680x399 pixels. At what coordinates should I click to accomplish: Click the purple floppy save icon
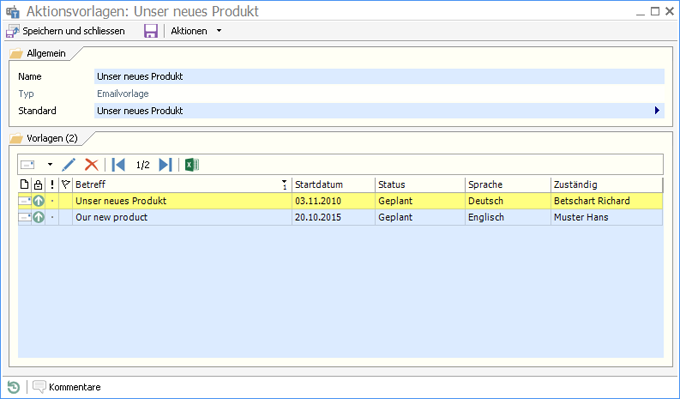[150, 31]
